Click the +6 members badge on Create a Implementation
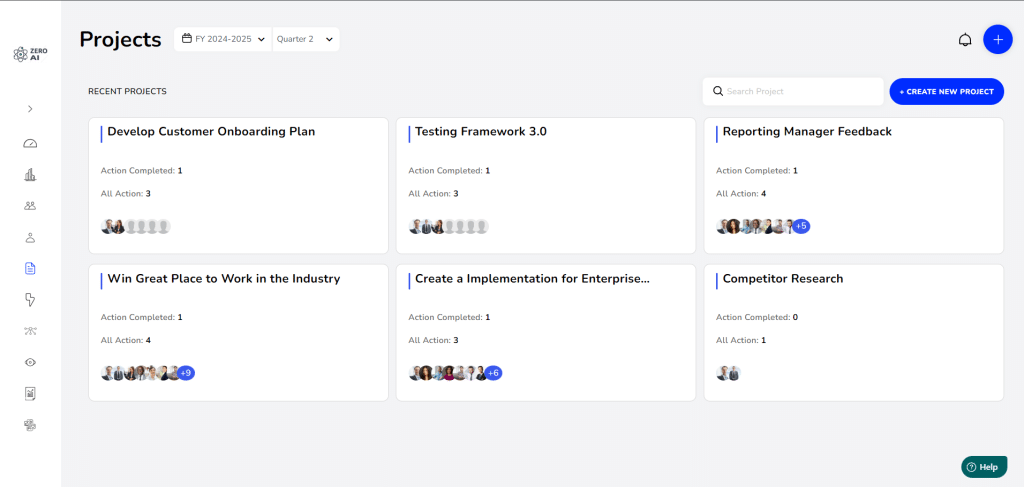The width and height of the screenshot is (1024, 487). click(x=494, y=373)
